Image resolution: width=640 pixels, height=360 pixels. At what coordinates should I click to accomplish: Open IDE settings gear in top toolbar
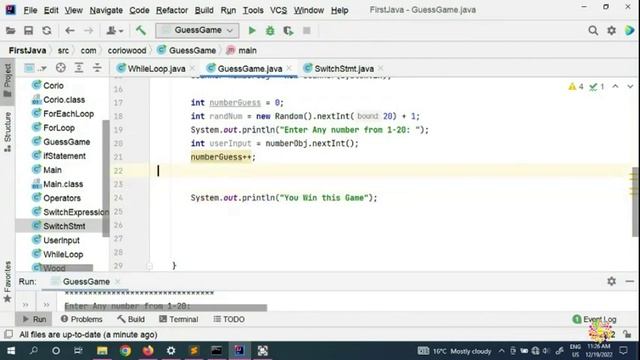coord(611,31)
